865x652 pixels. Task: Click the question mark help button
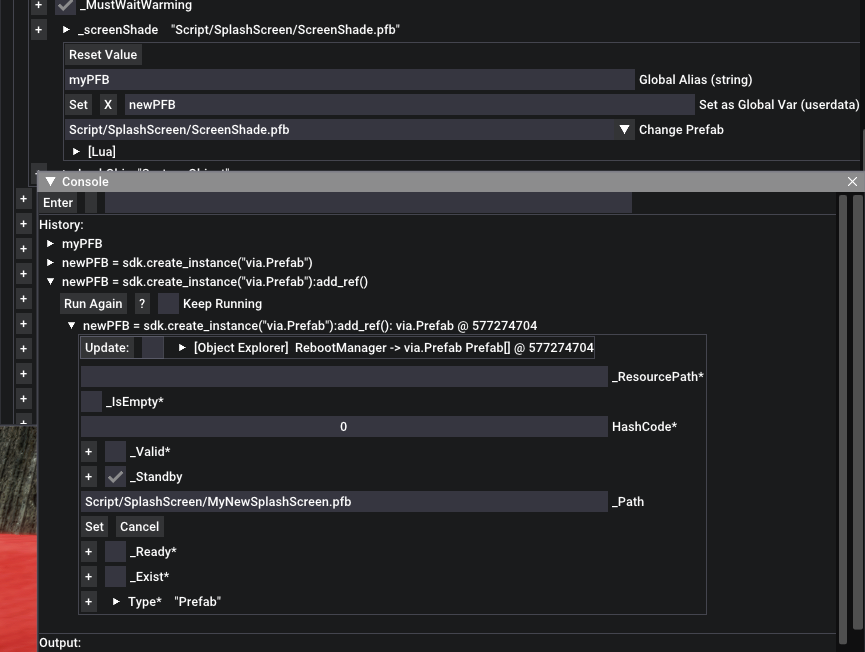[x=142, y=304]
